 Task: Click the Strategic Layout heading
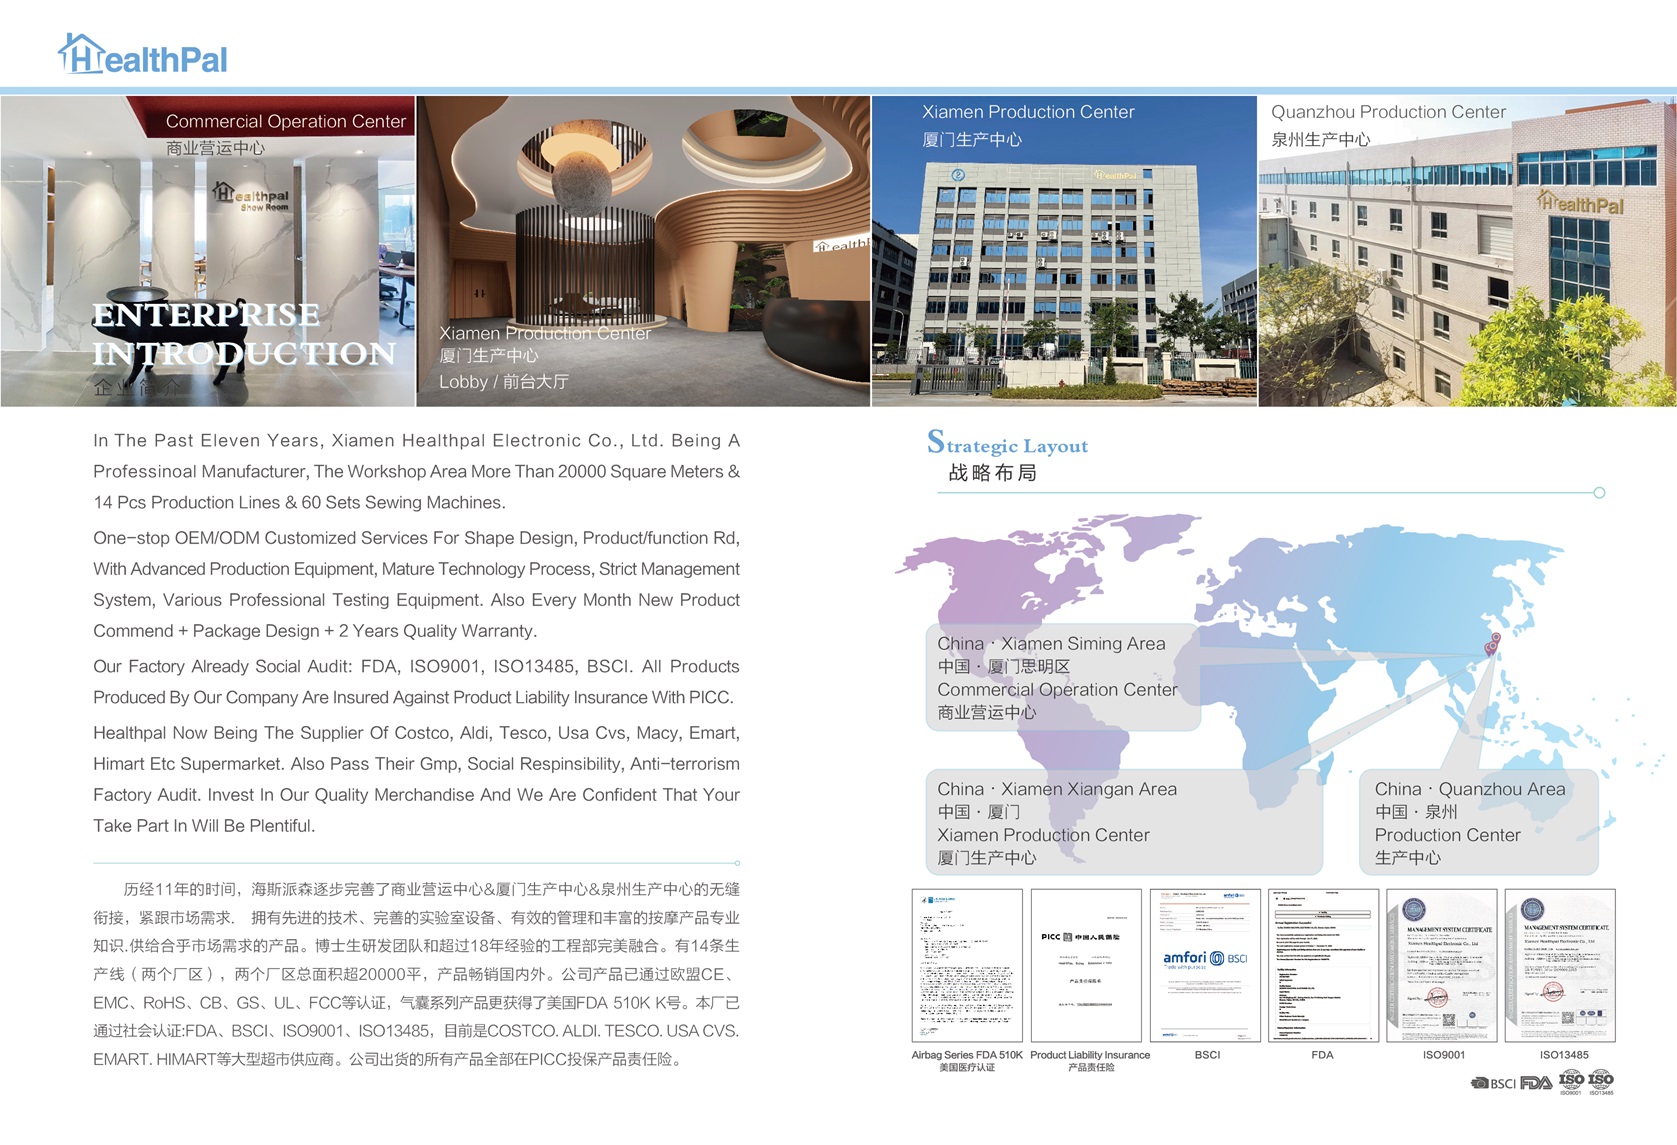click(x=1008, y=445)
